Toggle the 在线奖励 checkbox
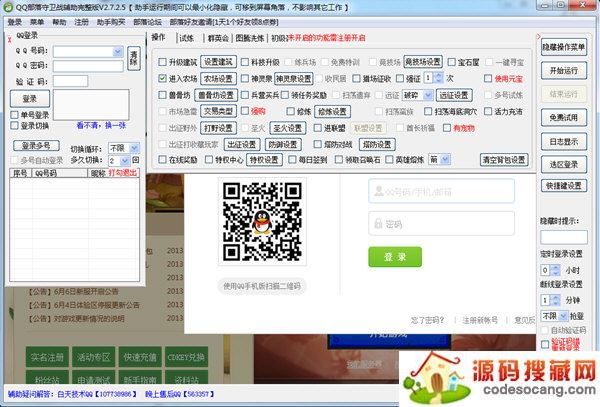This screenshot has width=600, height=407. pyautogui.click(x=162, y=160)
